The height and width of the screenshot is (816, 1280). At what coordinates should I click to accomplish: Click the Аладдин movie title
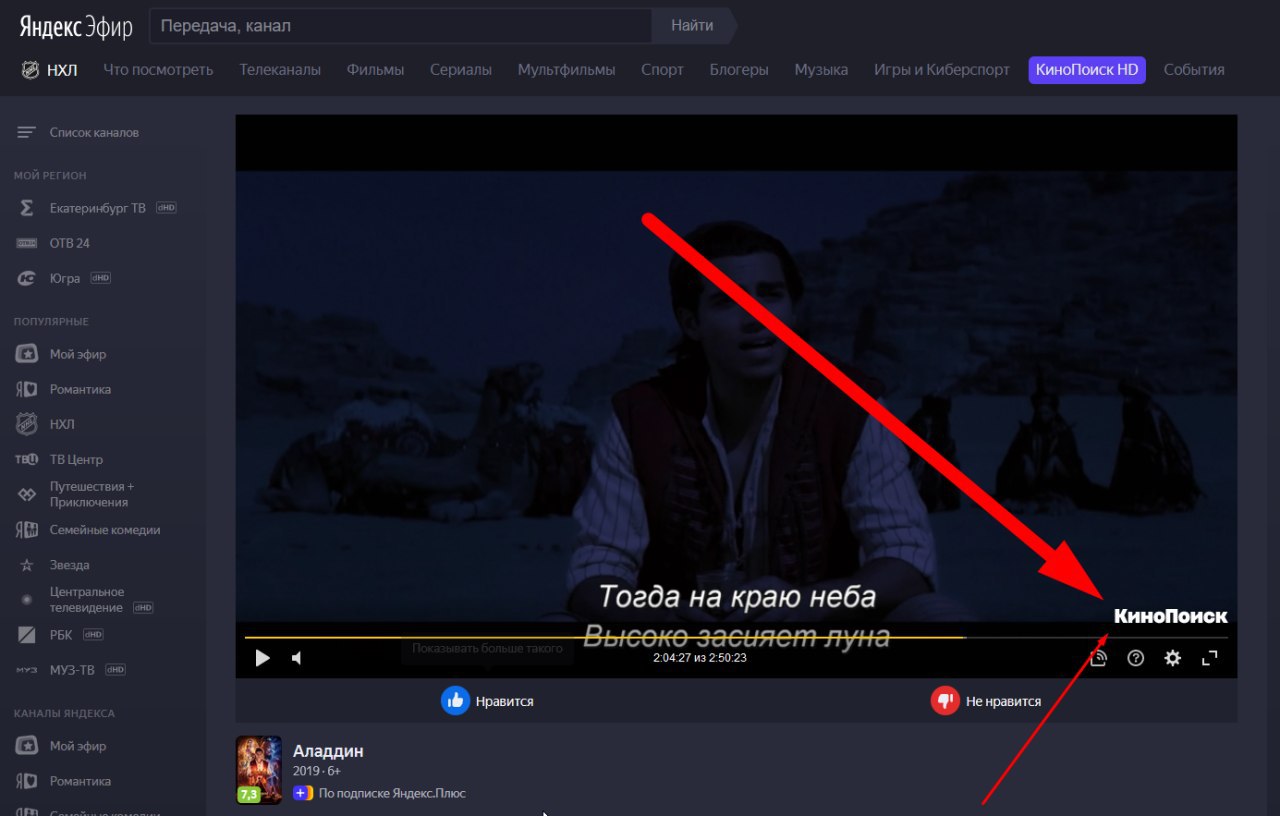(328, 751)
